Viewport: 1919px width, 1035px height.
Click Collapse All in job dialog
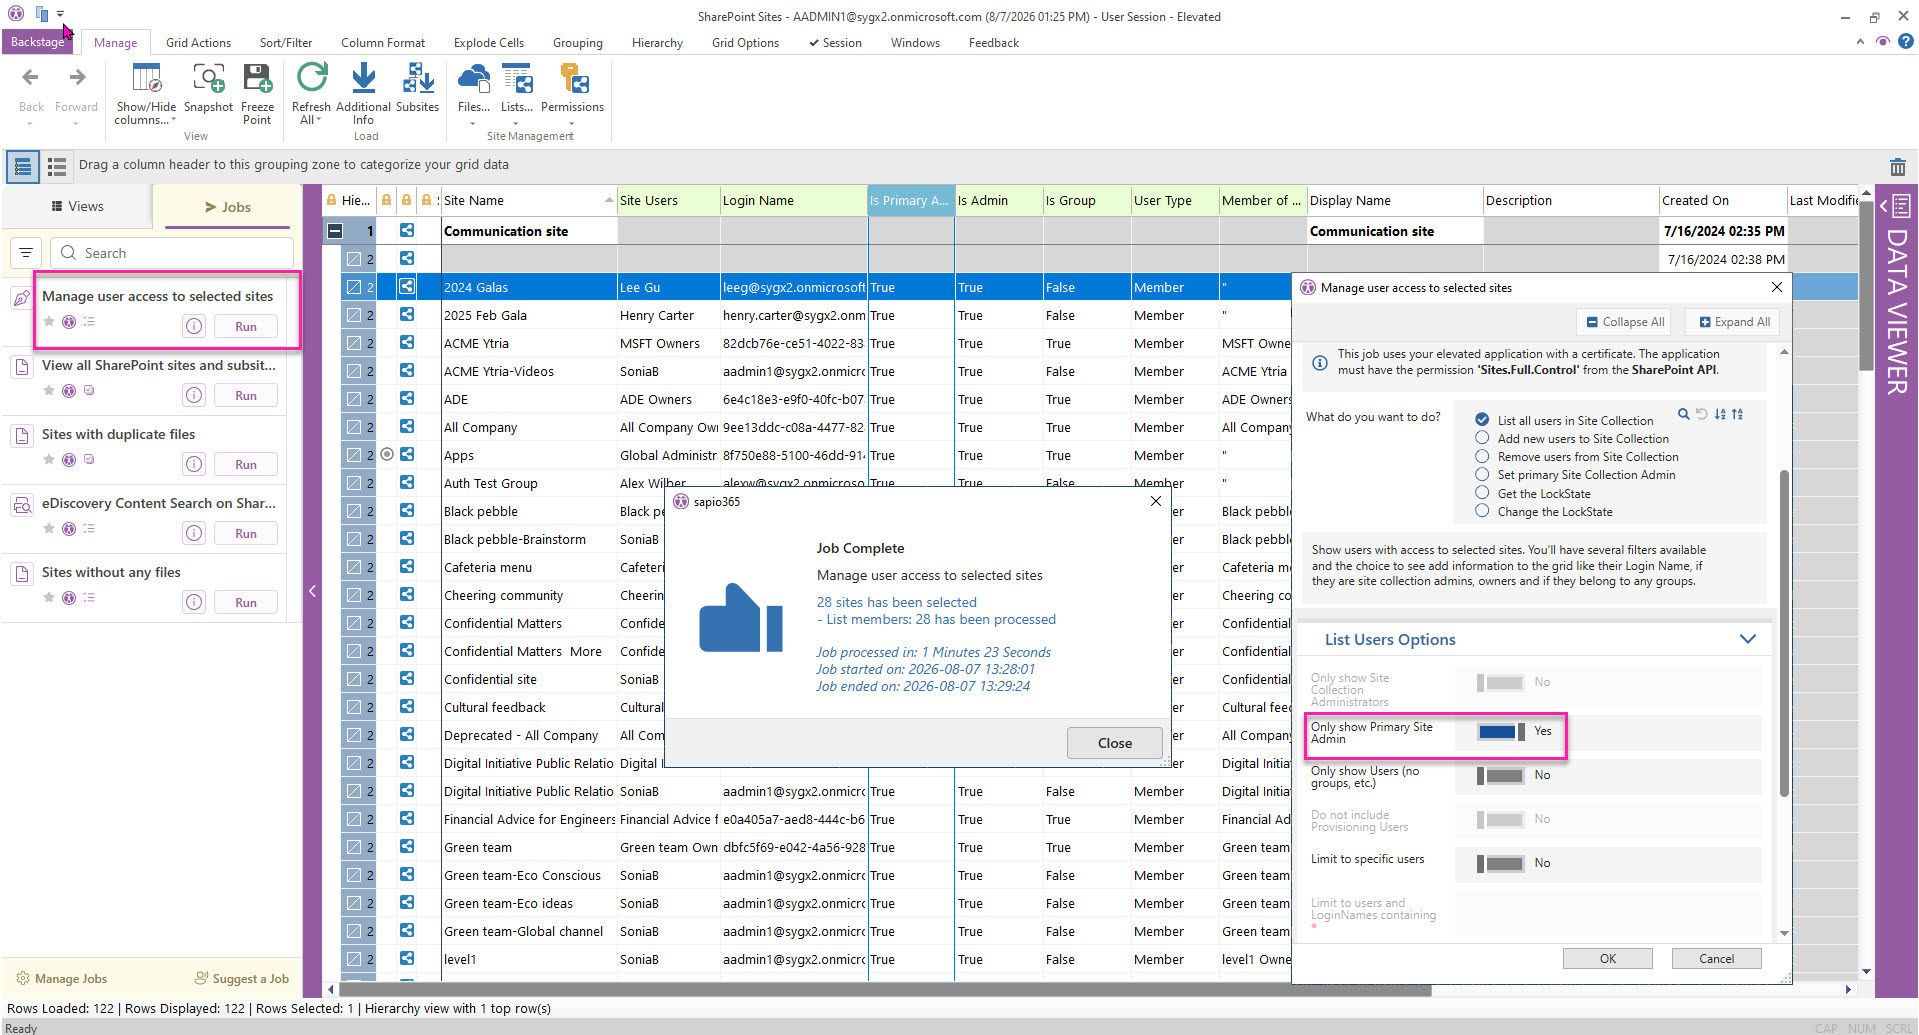click(x=1625, y=322)
